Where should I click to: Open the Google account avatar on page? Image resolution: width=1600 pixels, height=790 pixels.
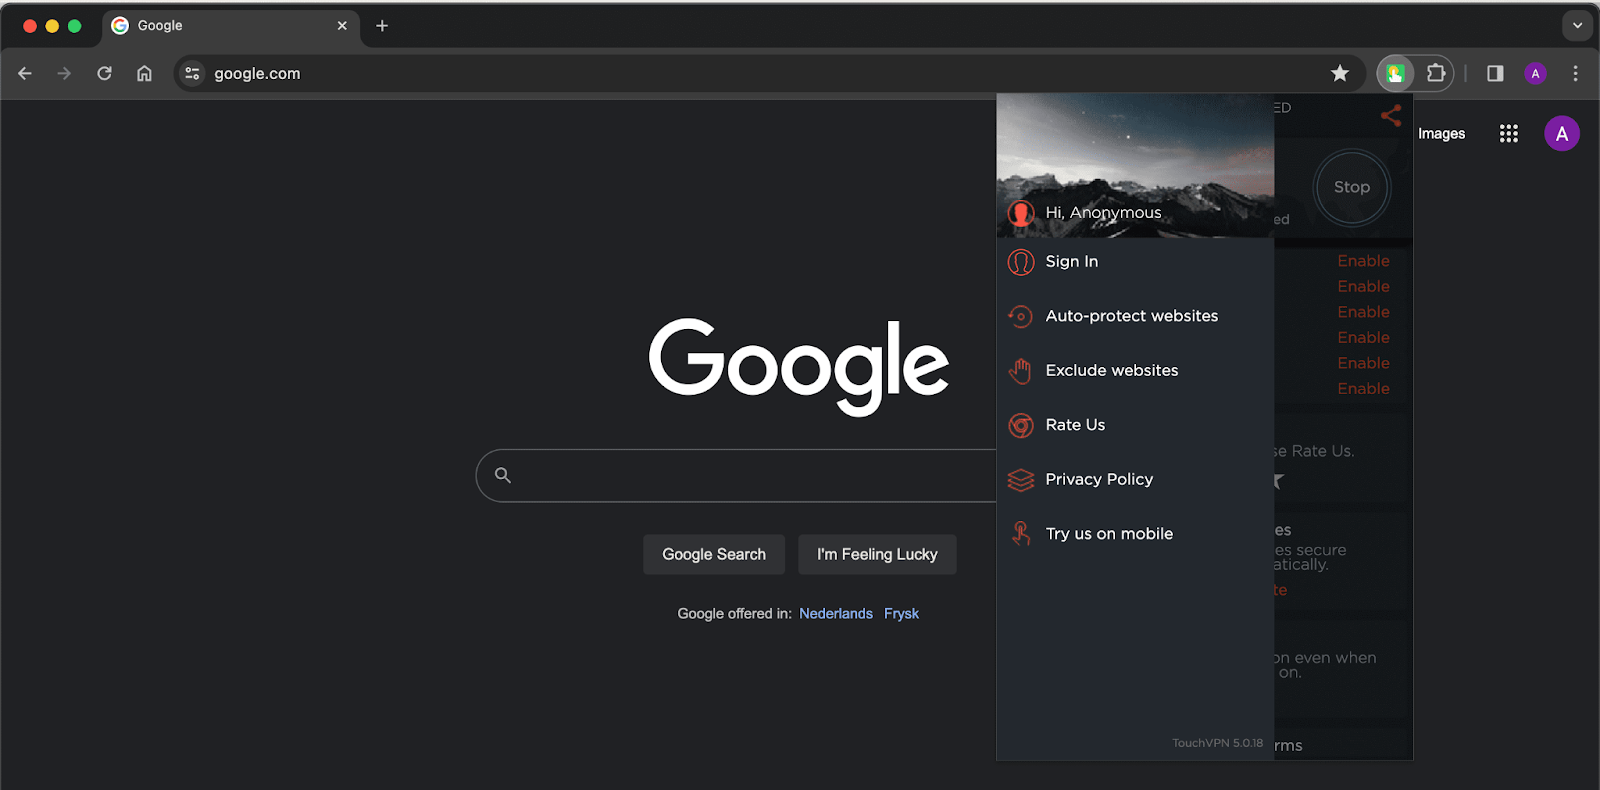click(1562, 133)
